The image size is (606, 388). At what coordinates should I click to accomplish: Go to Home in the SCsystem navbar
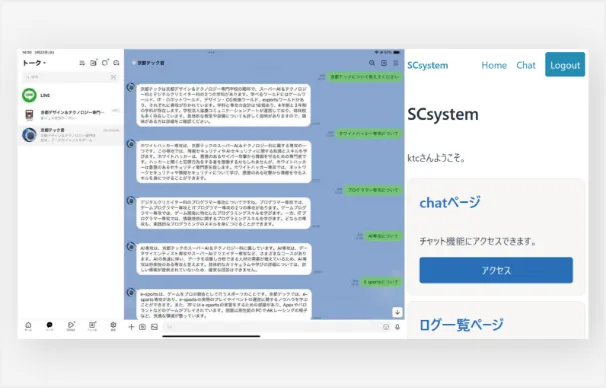pos(494,65)
